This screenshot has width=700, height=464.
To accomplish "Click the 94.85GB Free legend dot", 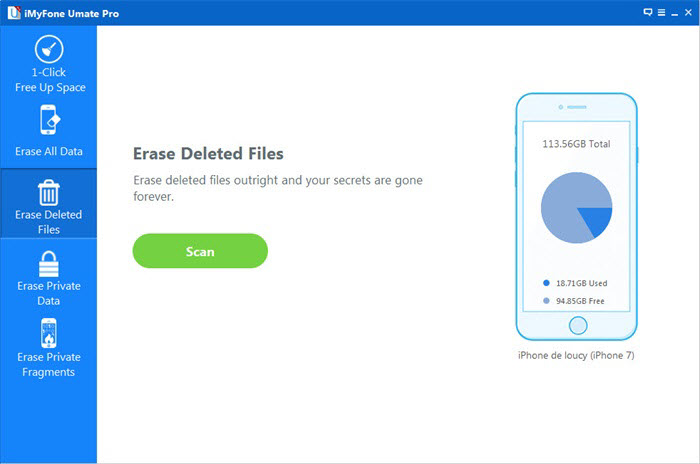I will click(x=545, y=300).
